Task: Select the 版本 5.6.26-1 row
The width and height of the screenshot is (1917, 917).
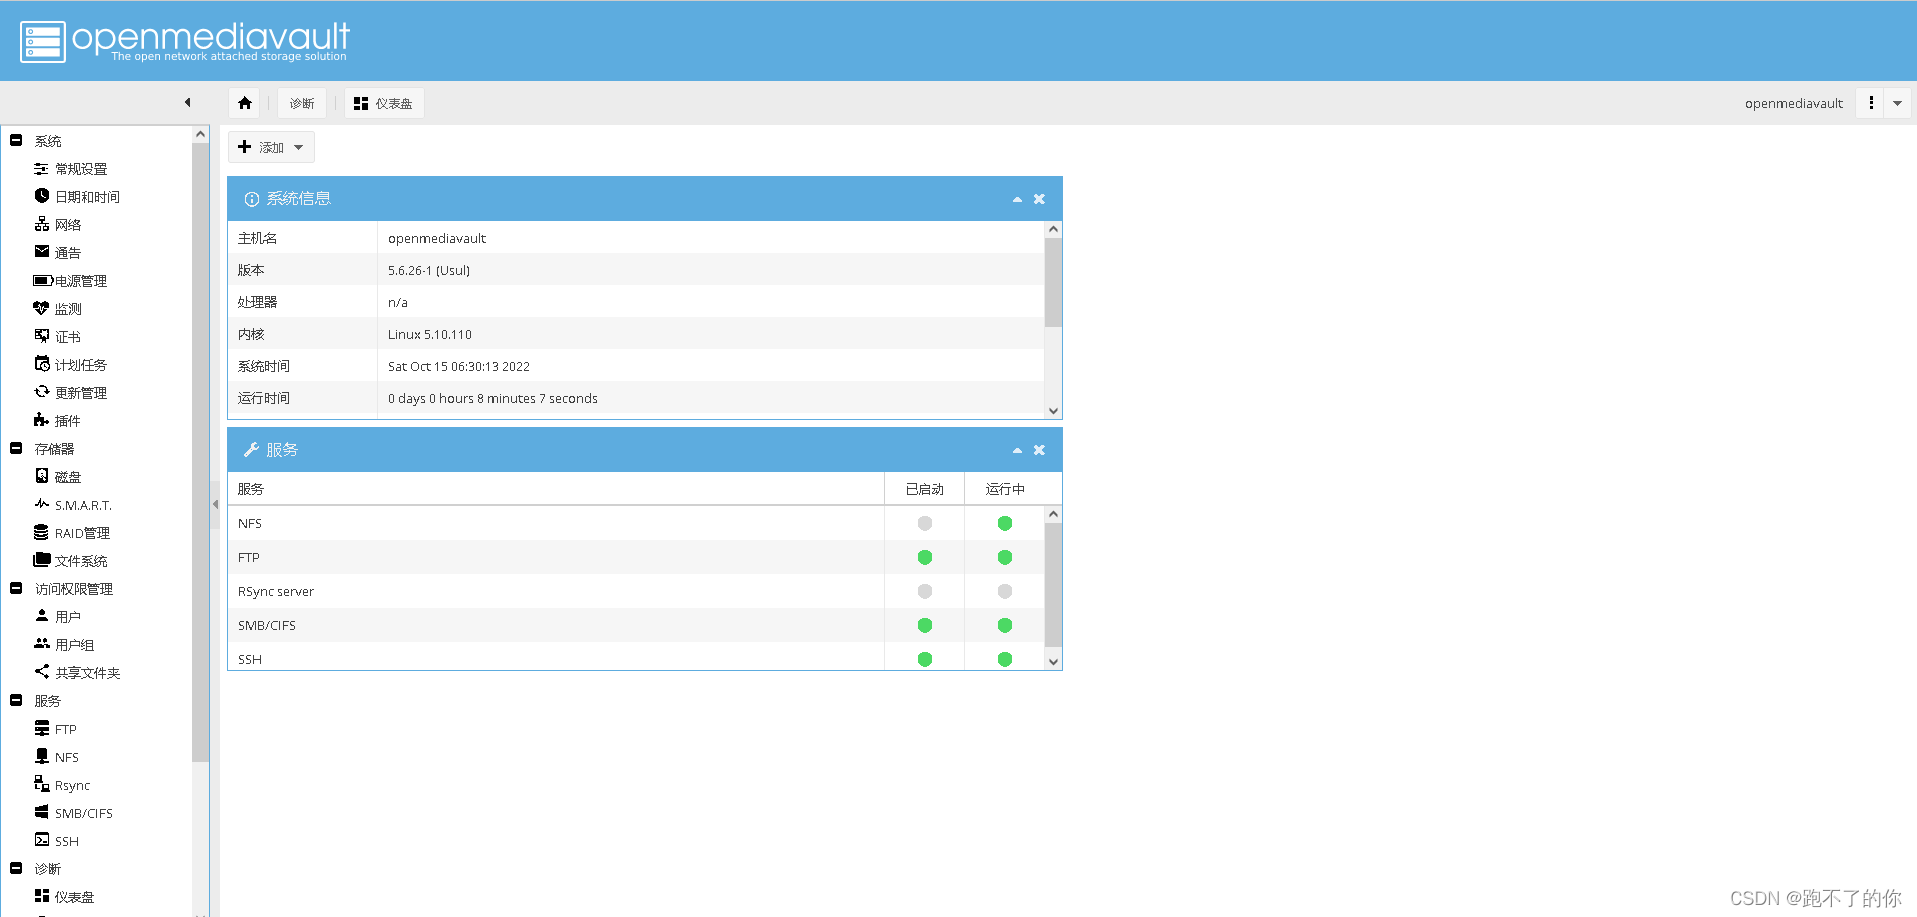Action: (636, 270)
